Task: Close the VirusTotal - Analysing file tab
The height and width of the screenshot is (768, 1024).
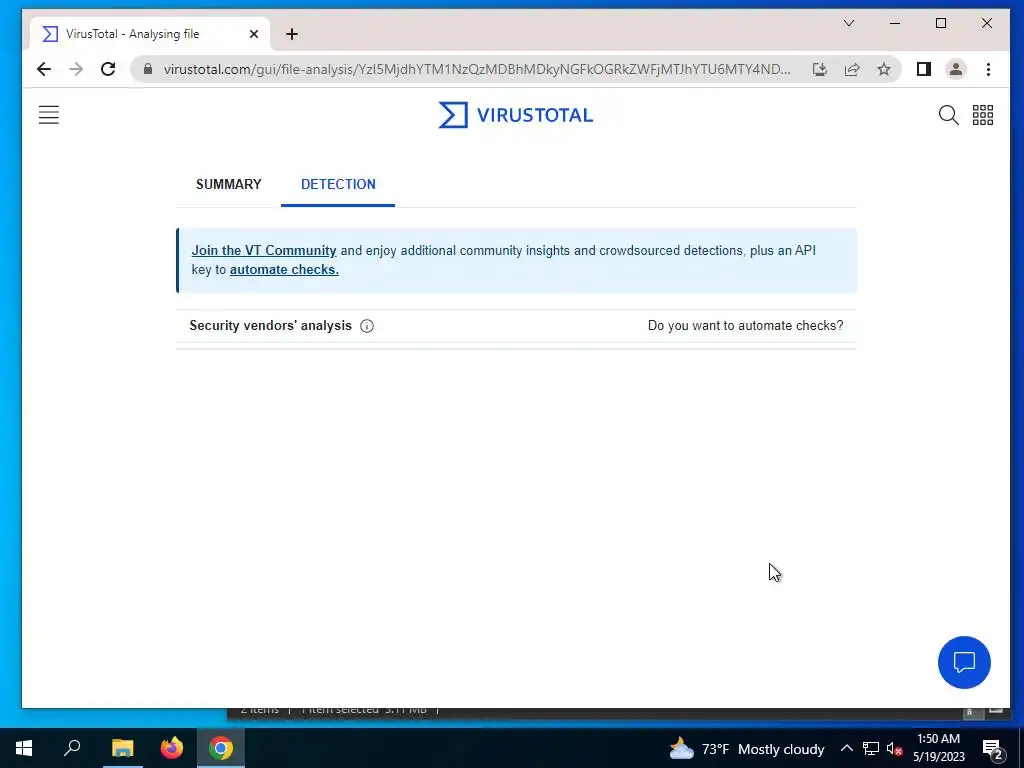Action: pos(254,34)
